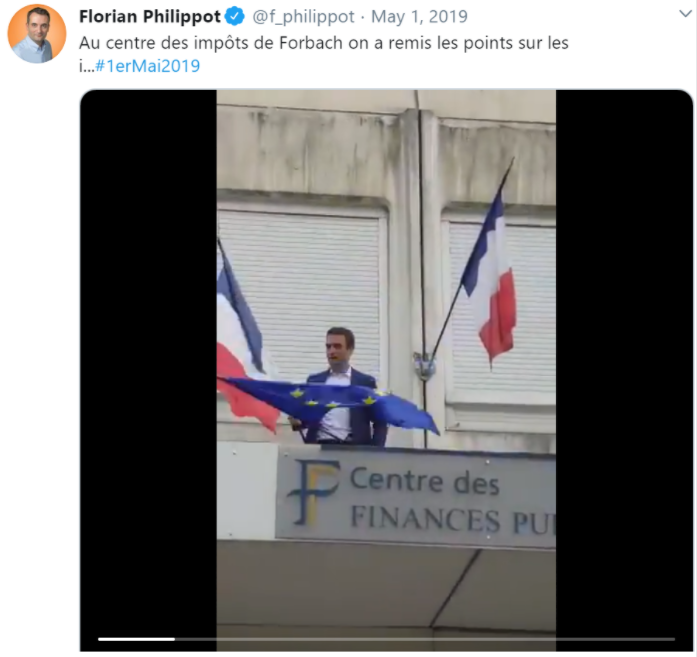
Task: Click the end of the white played progress segment
Action: [174, 639]
